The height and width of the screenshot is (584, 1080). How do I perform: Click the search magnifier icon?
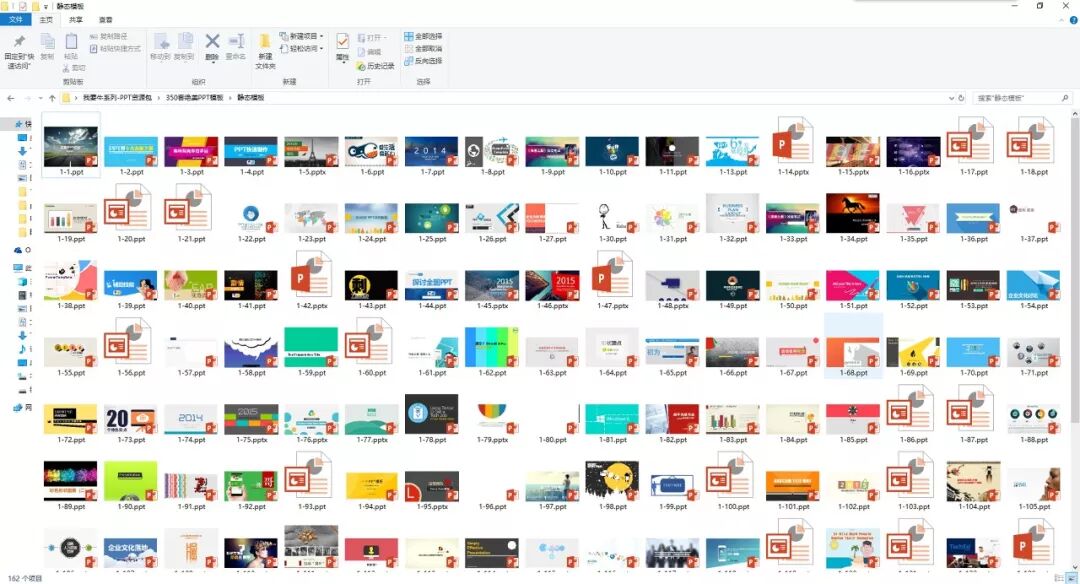coord(1065,98)
